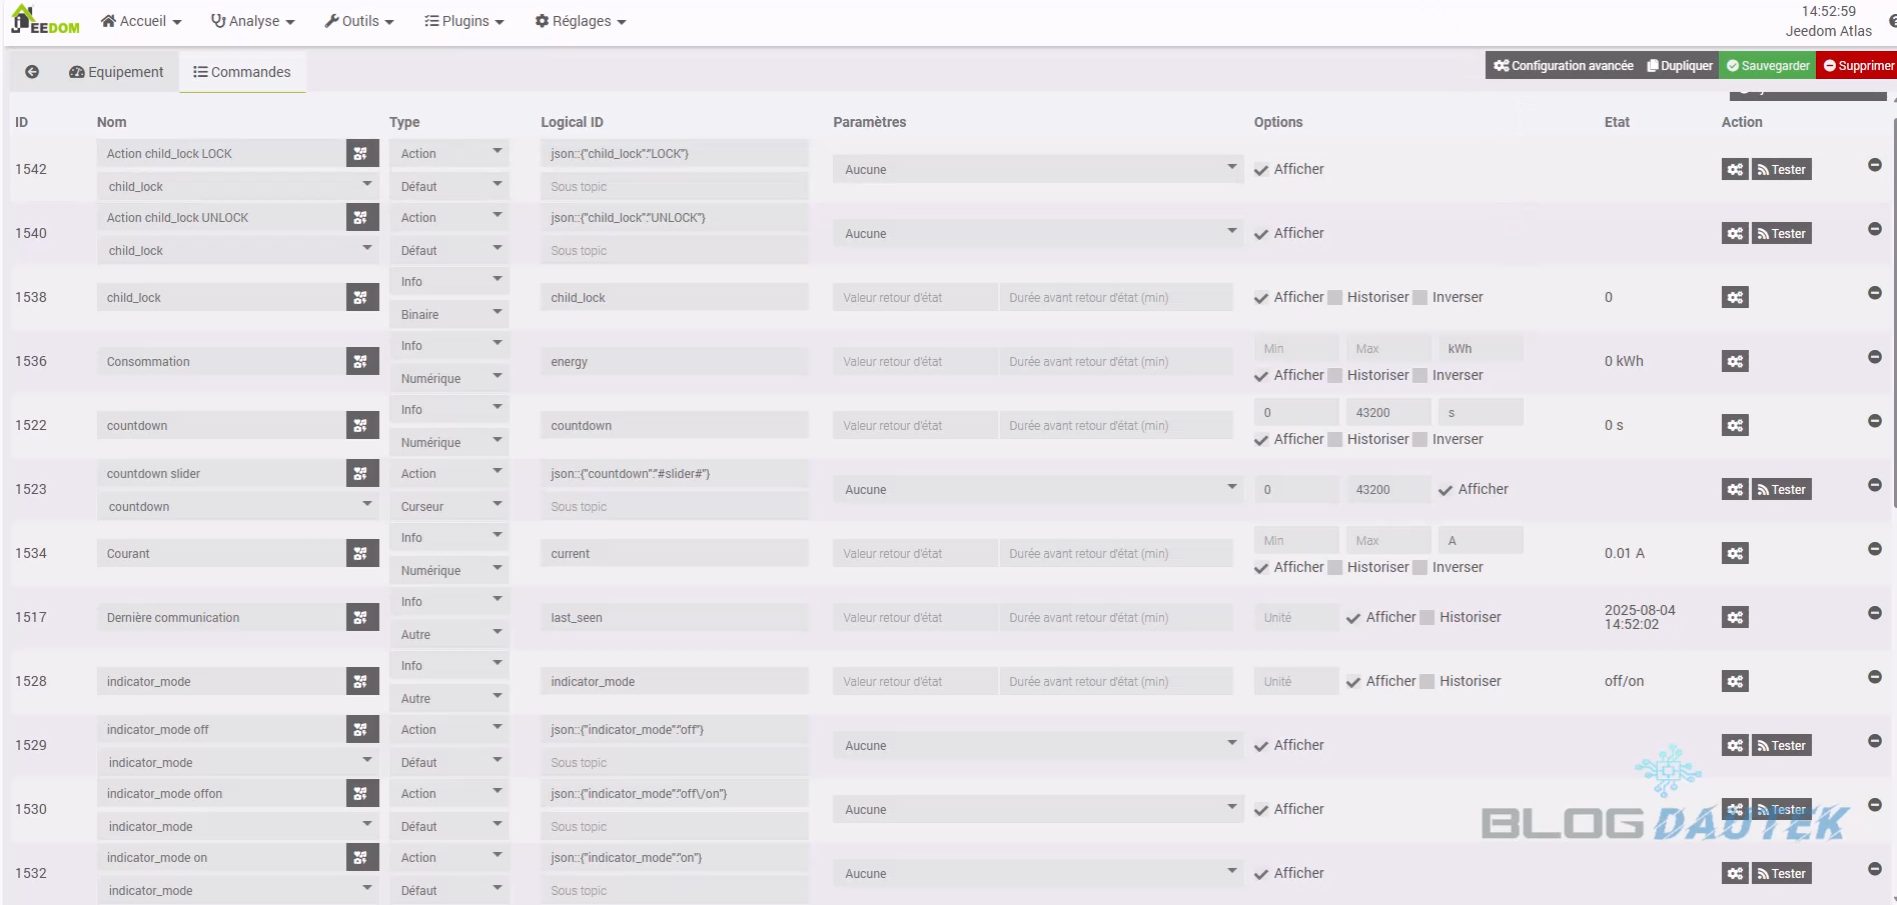The width and height of the screenshot is (1897, 905).
Task: Open Curseur subtype dropdown of countdown slider
Action: click(x=449, y=506)
